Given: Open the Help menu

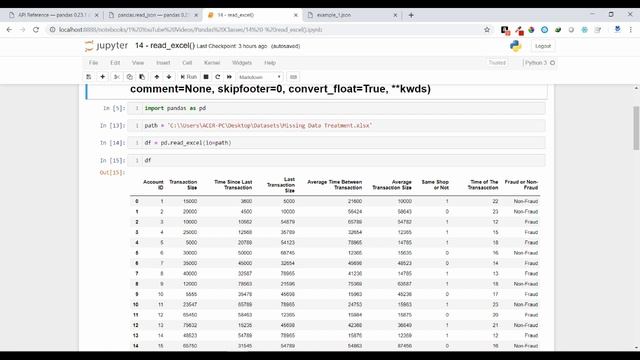Looking at the screenshot, I should pos(270,63).
